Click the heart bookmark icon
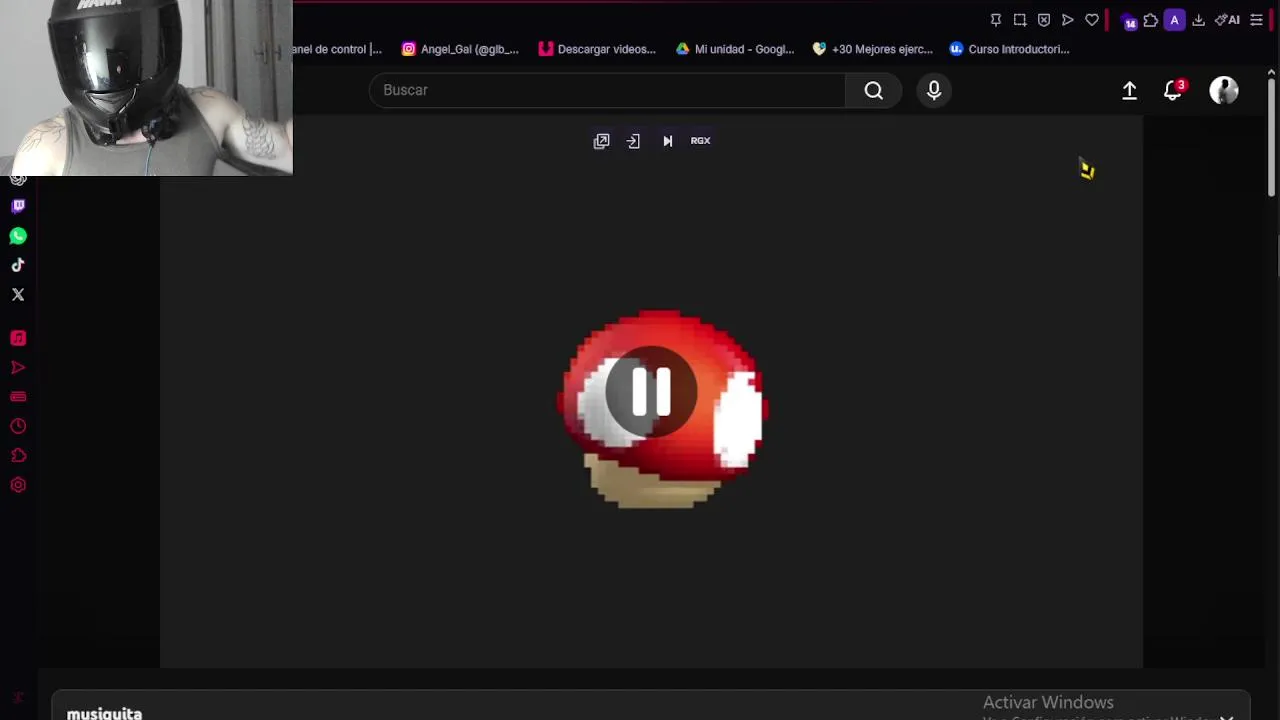Viewport: 1280px width, 720px height. tap(1092, 20)
